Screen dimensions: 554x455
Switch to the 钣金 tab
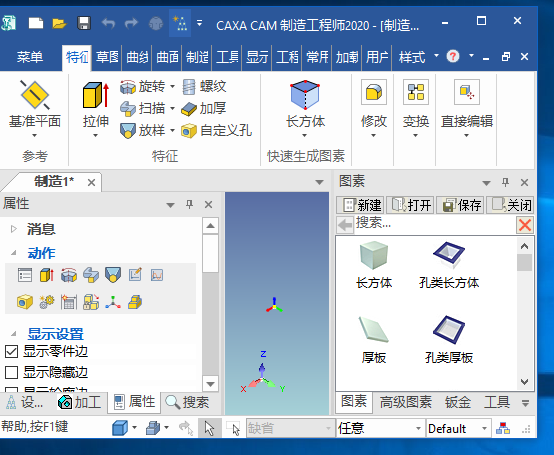(x=458, y=402)
